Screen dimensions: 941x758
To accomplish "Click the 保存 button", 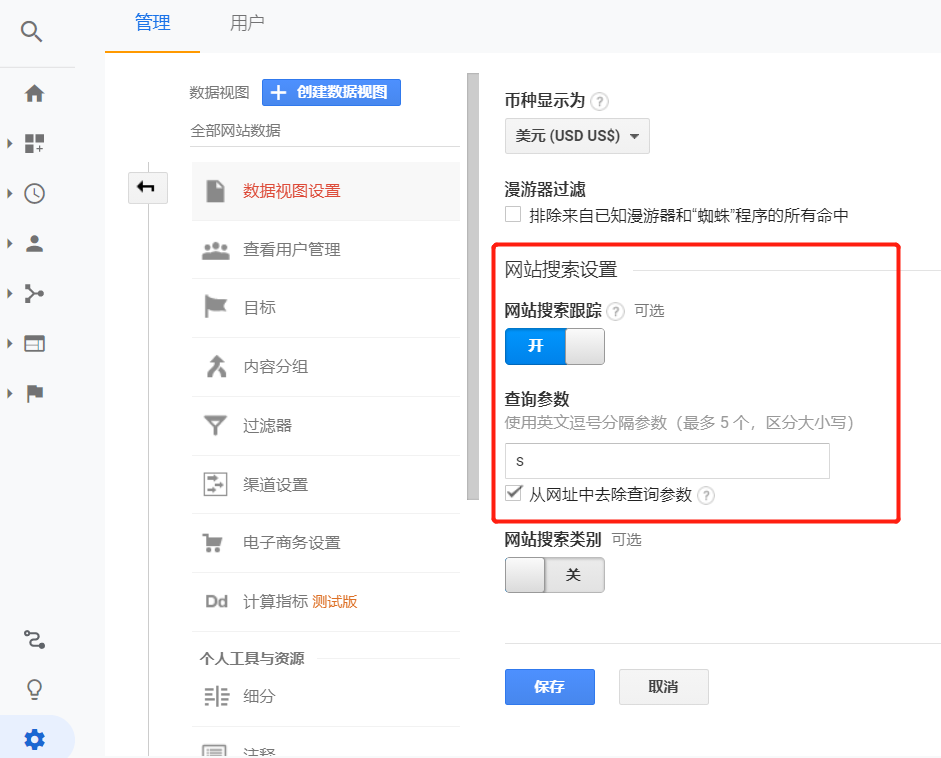I will coord(549,687).
